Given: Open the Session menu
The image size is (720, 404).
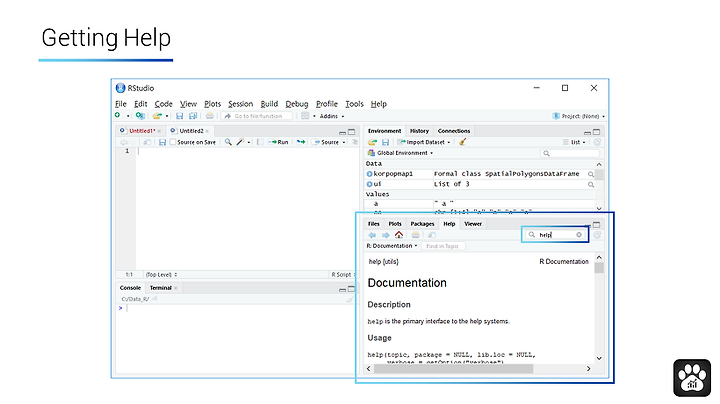Looking at the screenshot, I should point(241,104).
